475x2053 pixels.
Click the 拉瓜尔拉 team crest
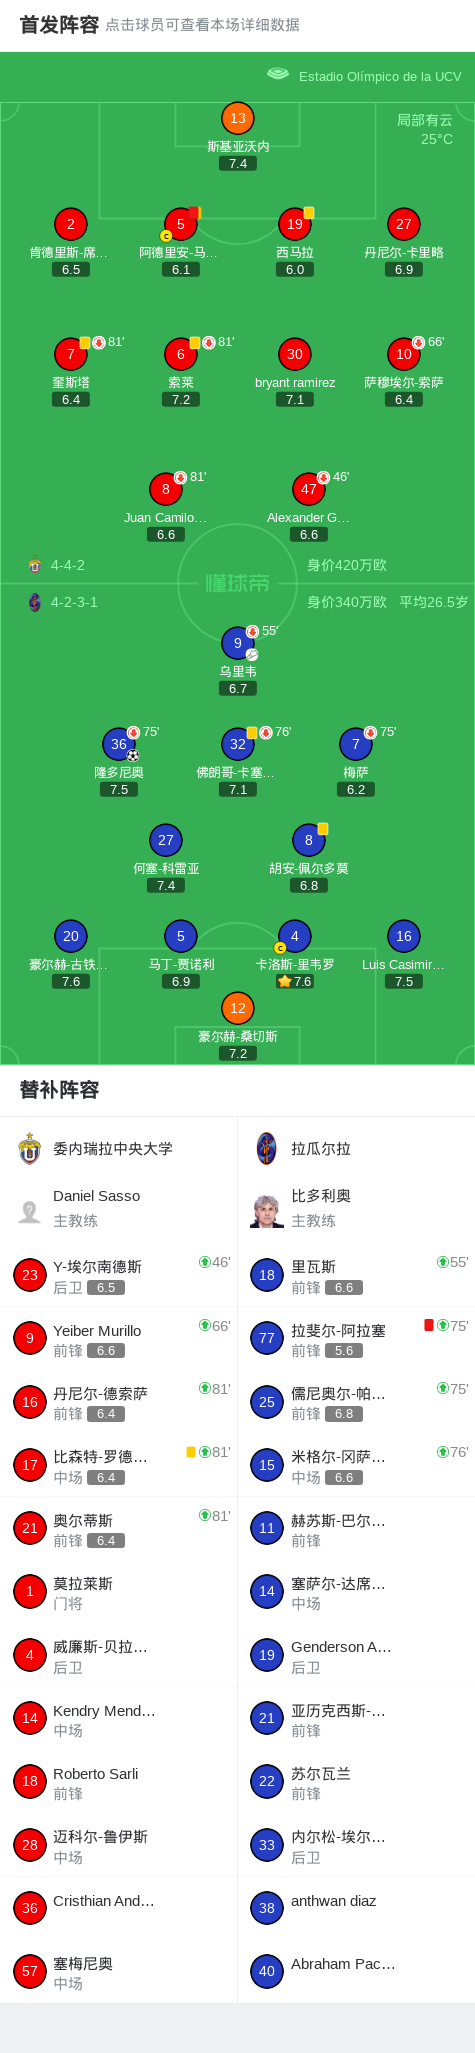tap(267, 1148)
